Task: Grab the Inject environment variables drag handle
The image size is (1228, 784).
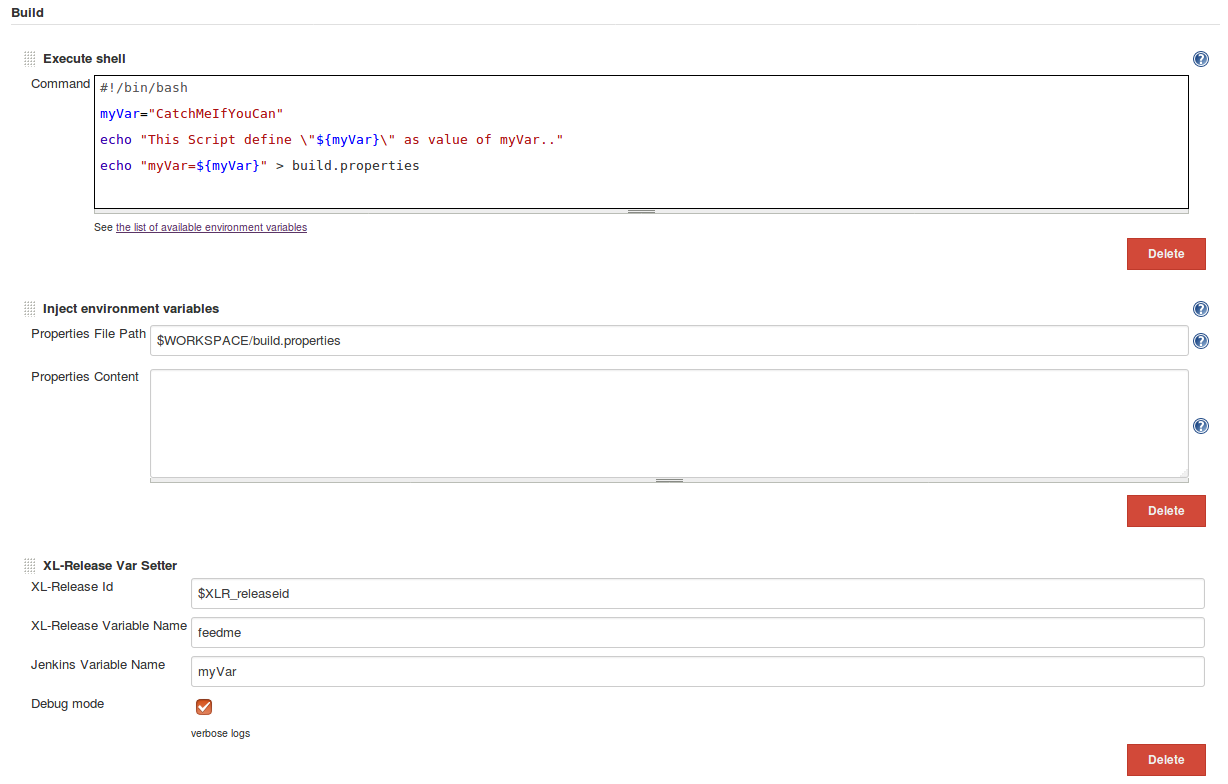Action: tap(30, 308)
